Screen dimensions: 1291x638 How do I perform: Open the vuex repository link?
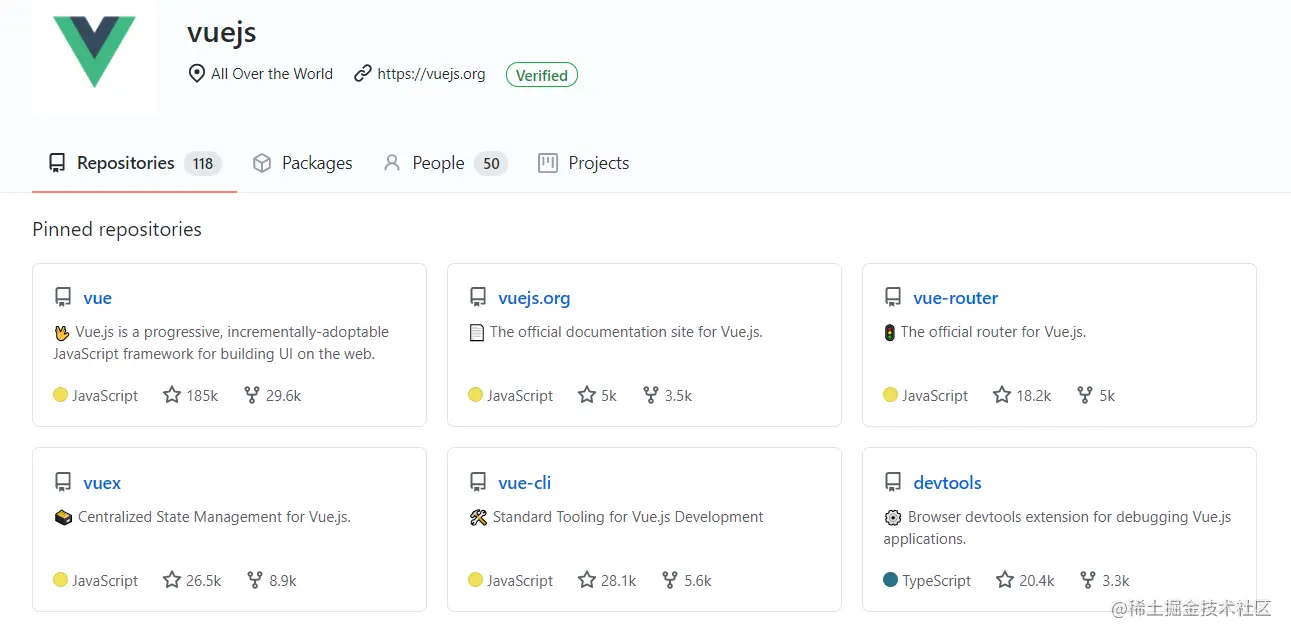102,483
